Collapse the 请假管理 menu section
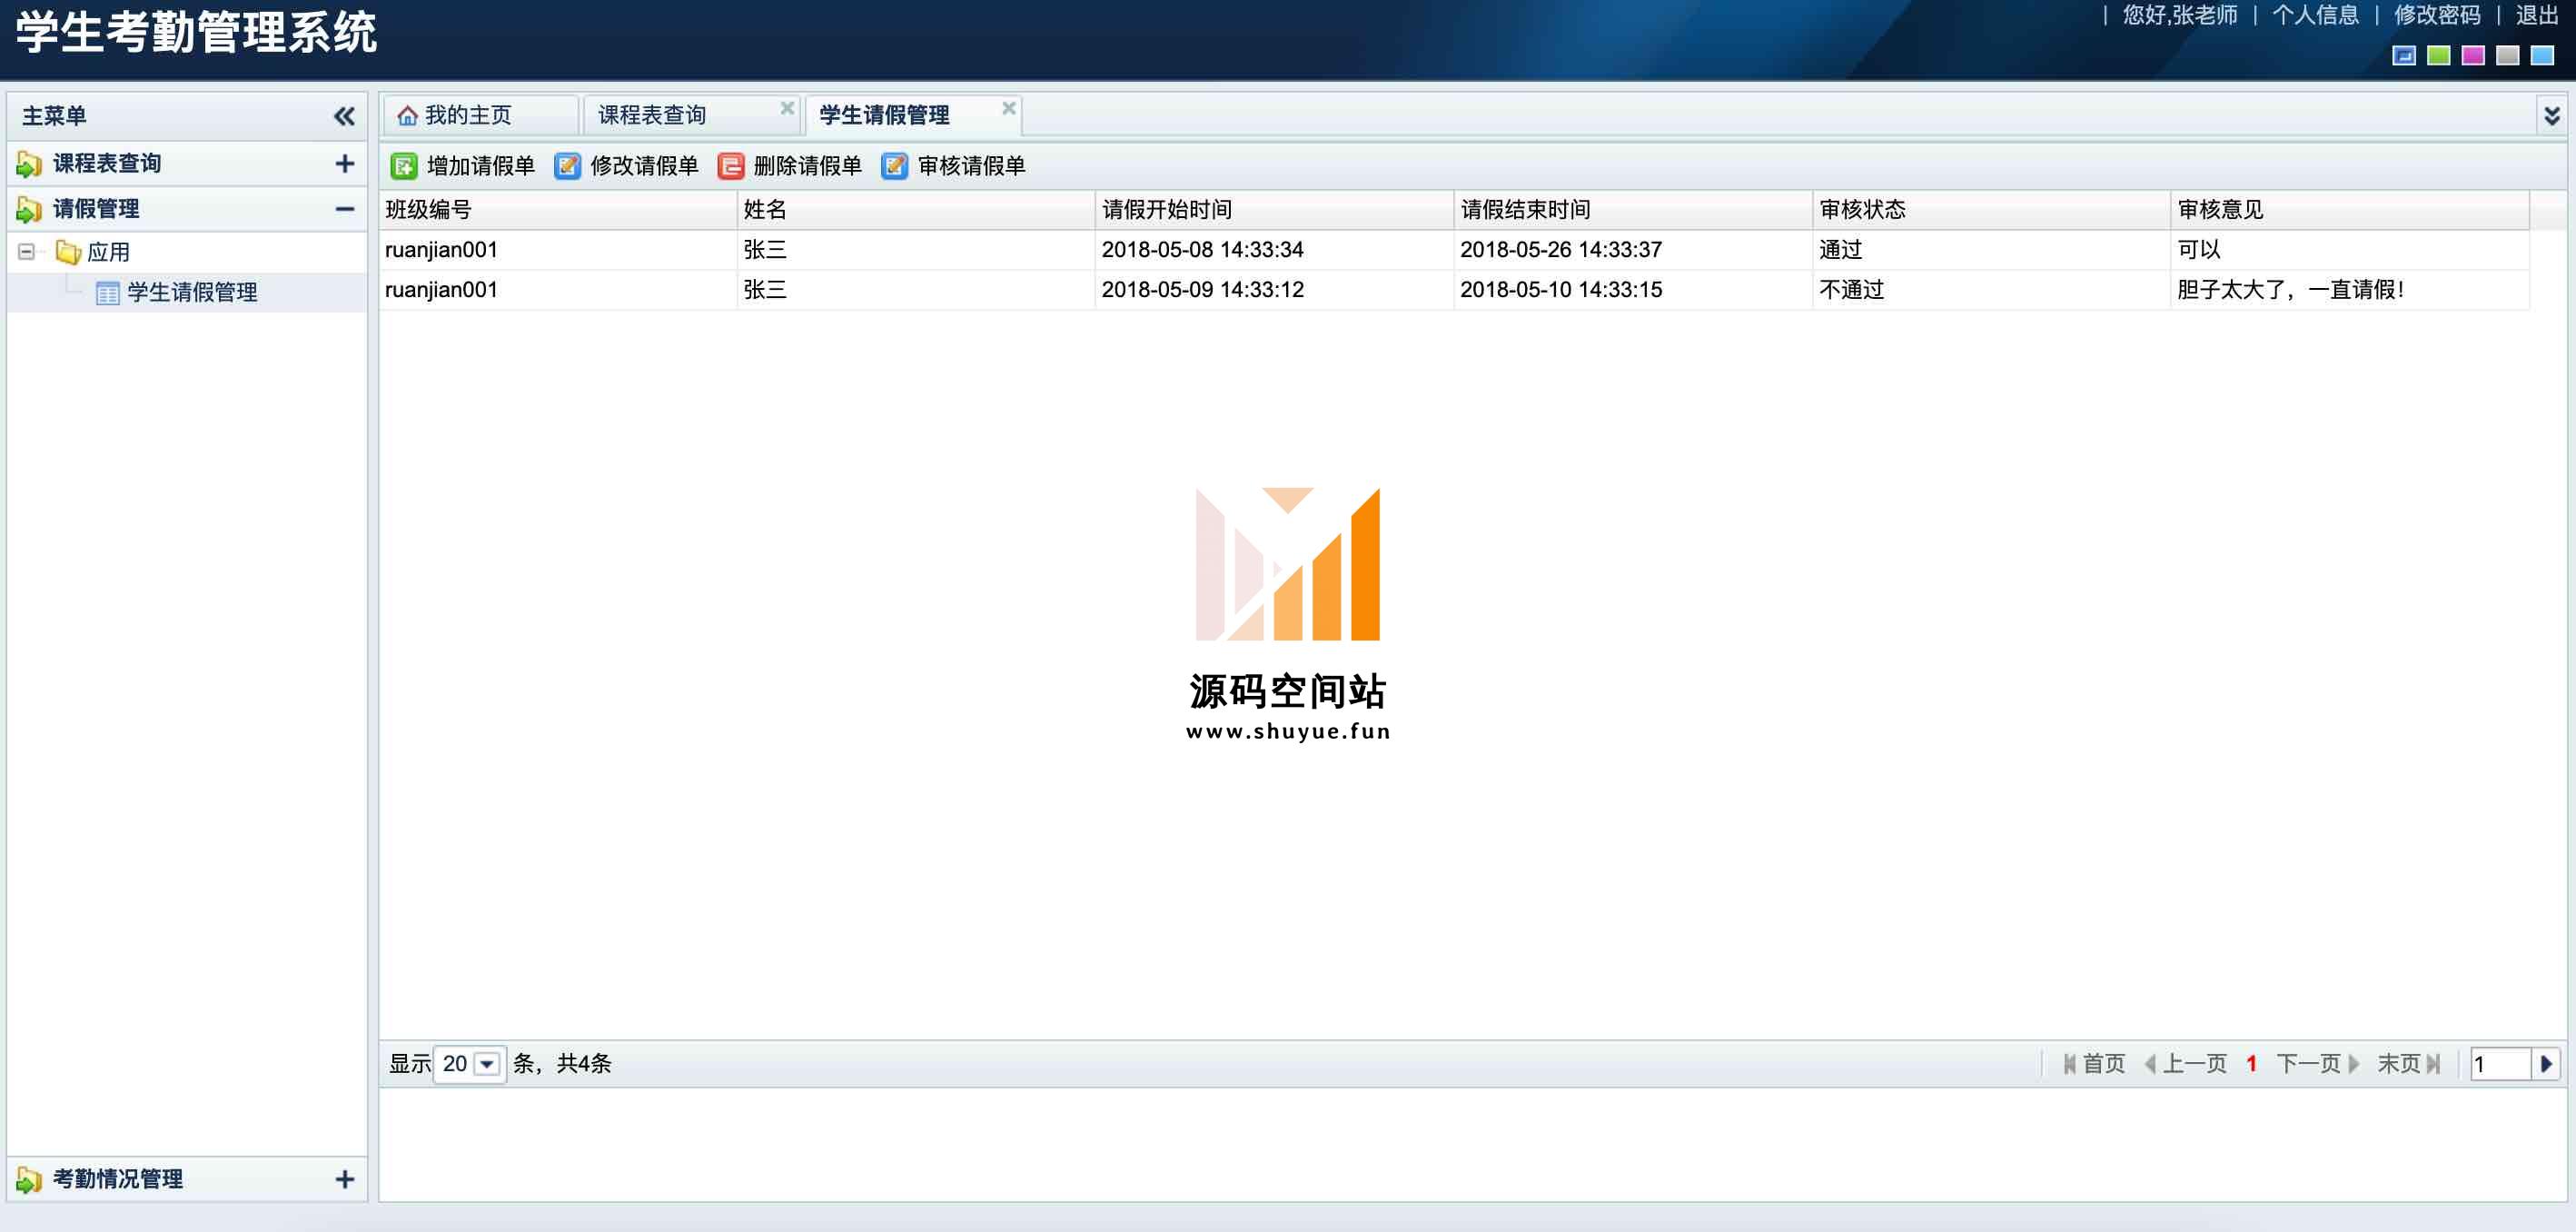This screenshot has width=2576, height=1232. tap(345, 209)
